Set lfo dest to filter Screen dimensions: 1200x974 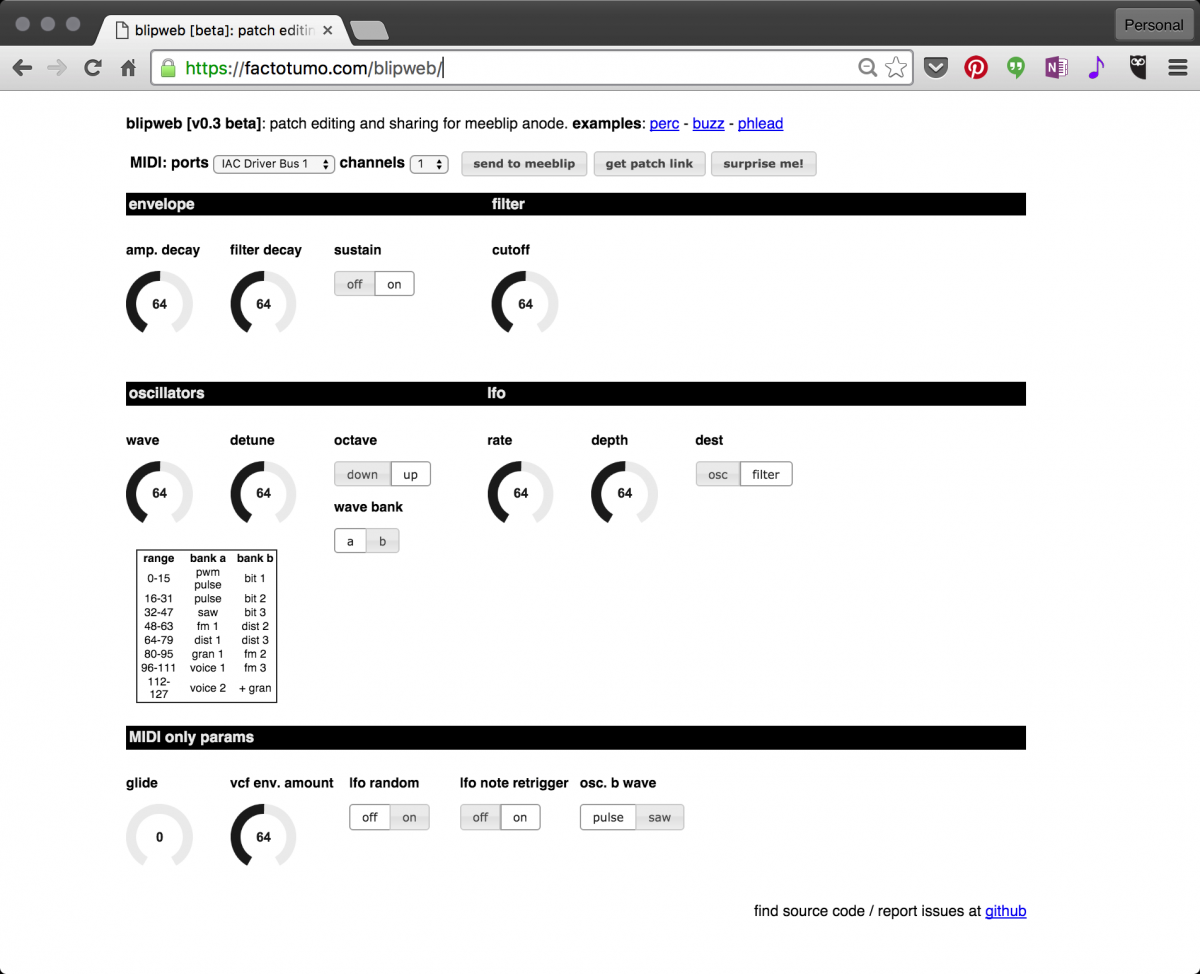tap(766, 474)
